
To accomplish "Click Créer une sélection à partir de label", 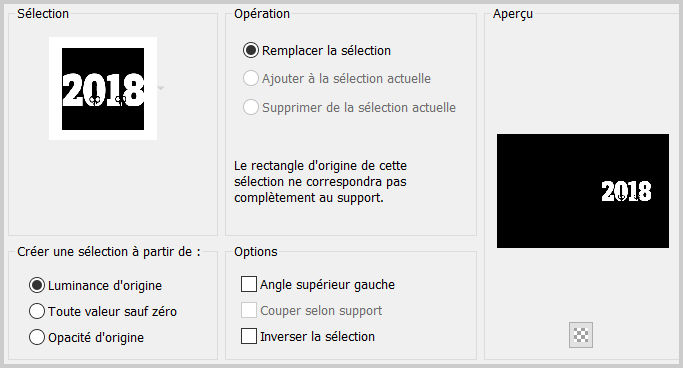I will pos(109,252).
